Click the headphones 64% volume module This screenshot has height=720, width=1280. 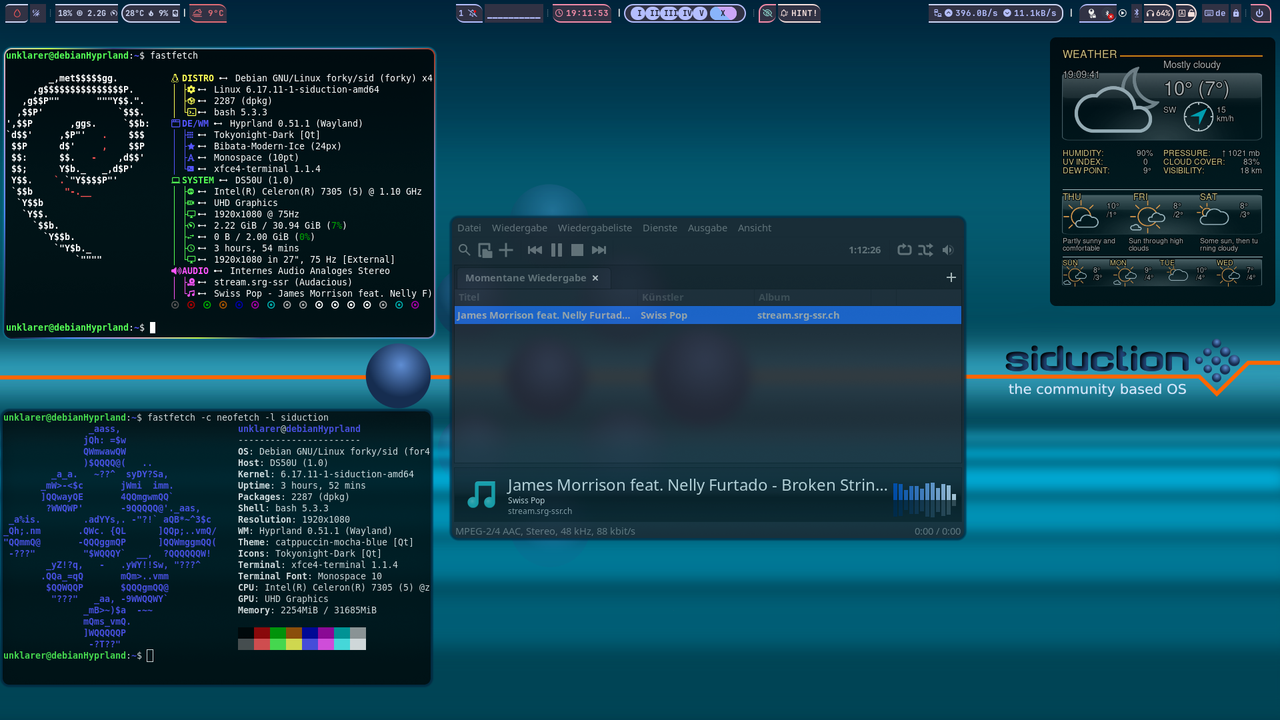click(x=1160, y=13)
